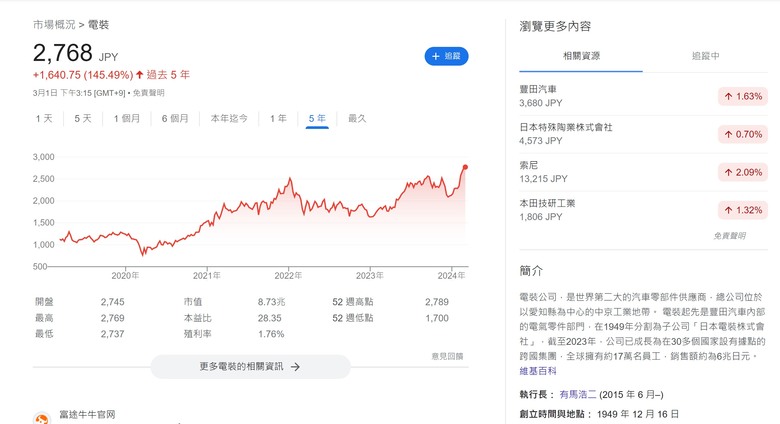Open the 本田技研工業 stock row
This screenshot has height=424, width=780.
tap(643, 210)
